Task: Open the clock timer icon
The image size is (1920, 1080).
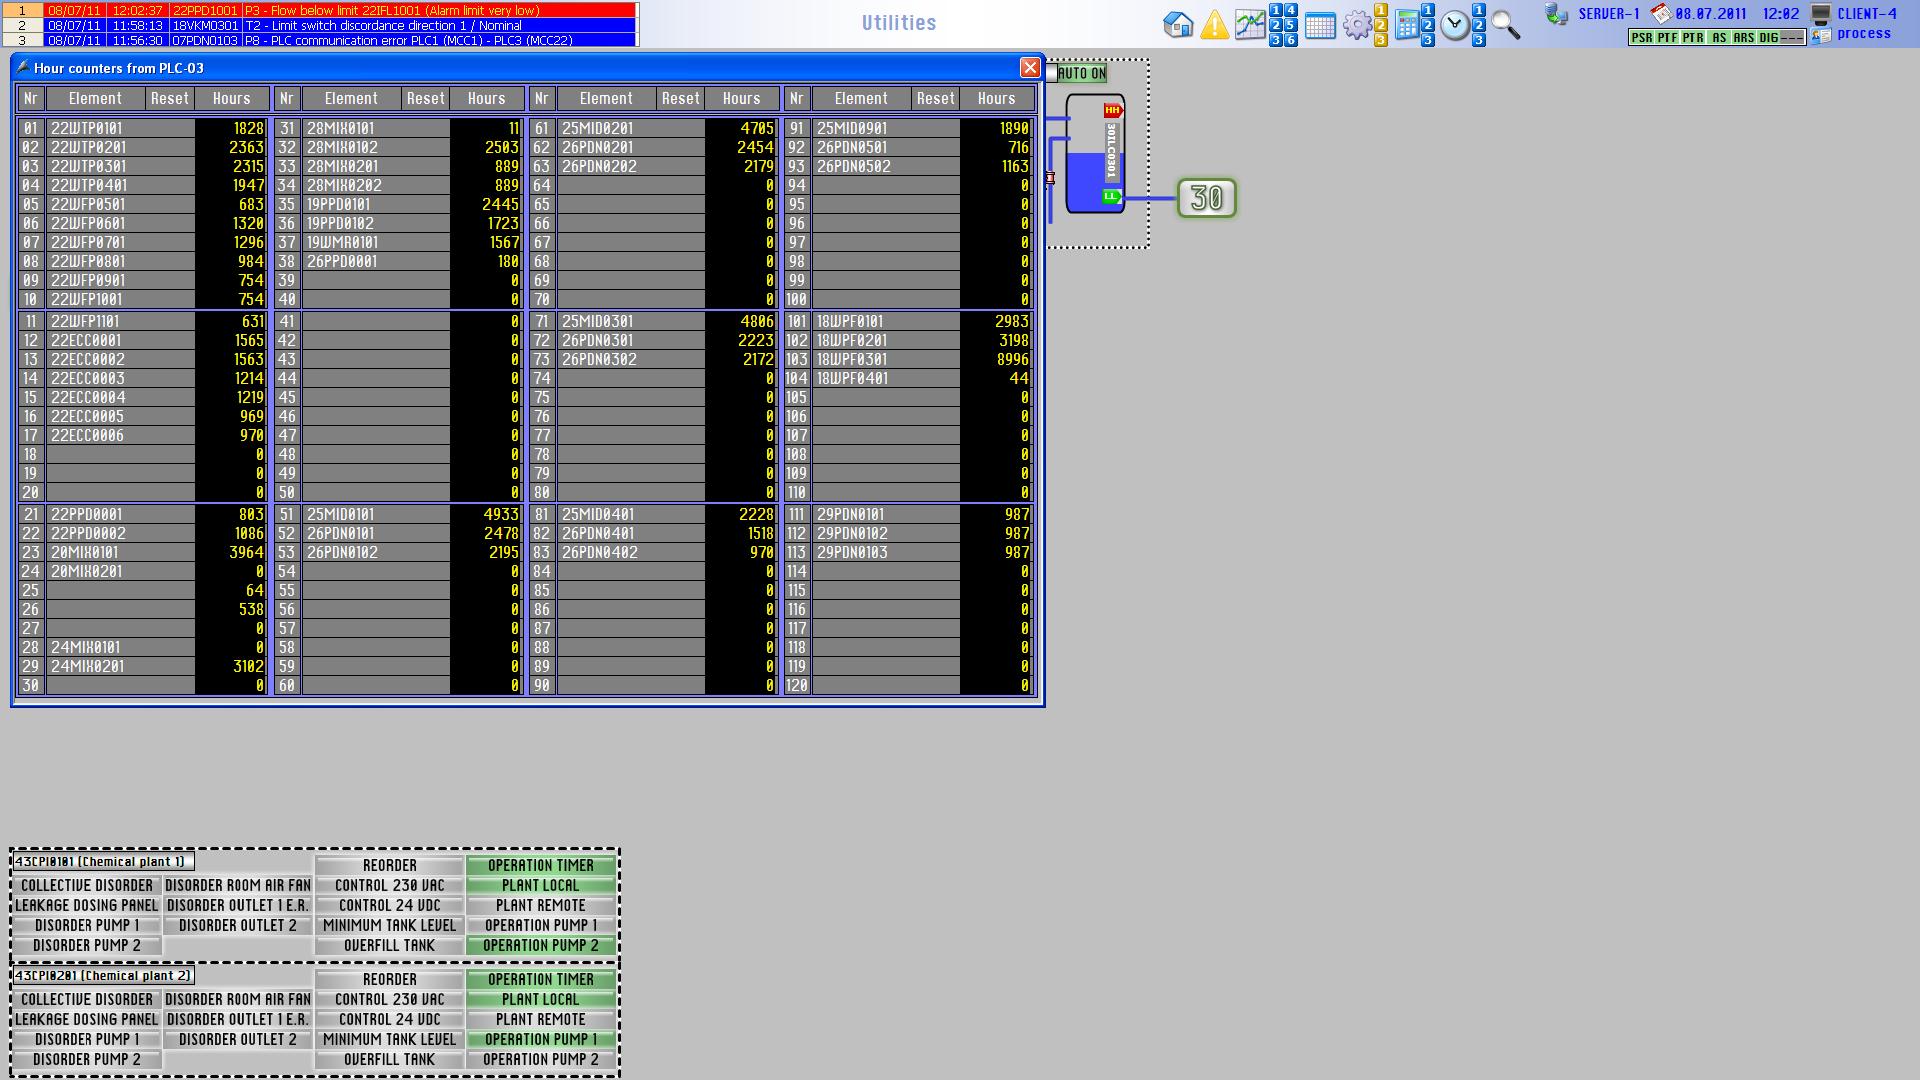Action: [x=1455, y=26]
